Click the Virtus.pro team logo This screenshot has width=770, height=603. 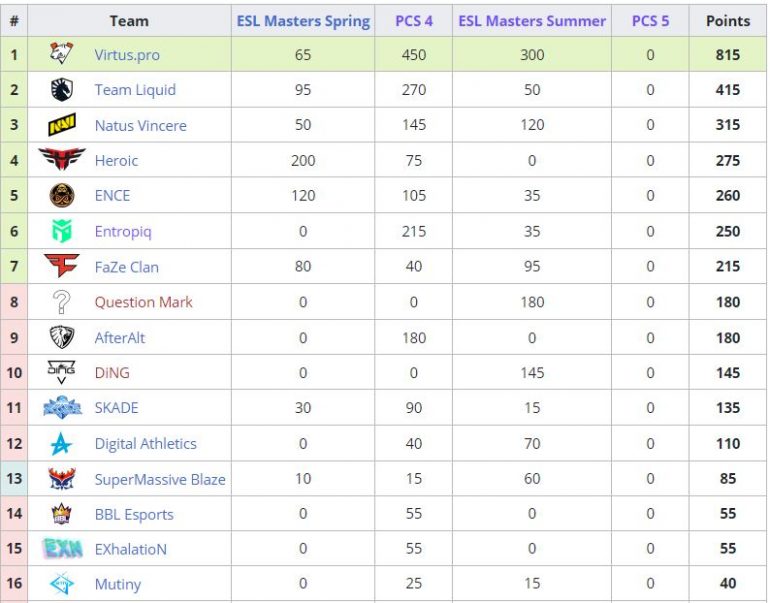click(x=62, y=55)
